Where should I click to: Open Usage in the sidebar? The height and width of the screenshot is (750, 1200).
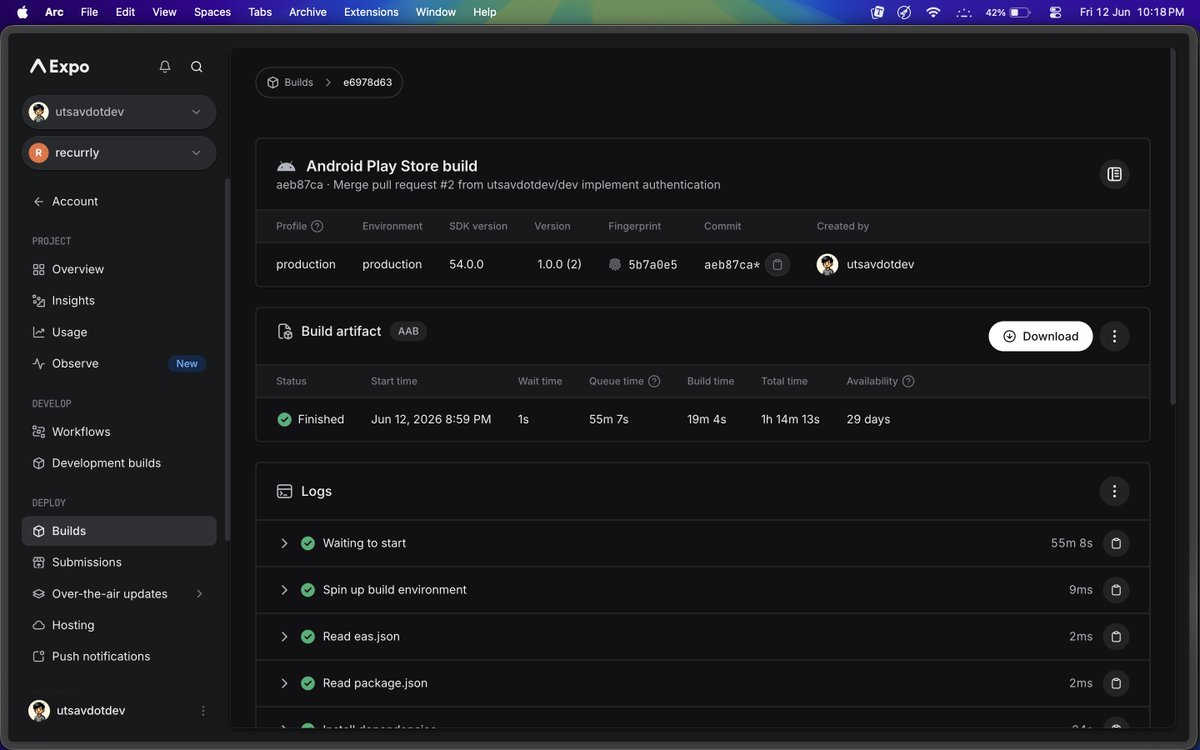(x=119, y=332)
